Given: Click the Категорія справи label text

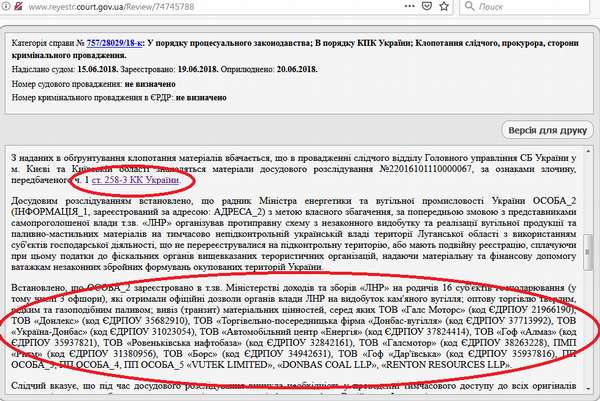Looking at the screenshot, I should click(45, 46).
